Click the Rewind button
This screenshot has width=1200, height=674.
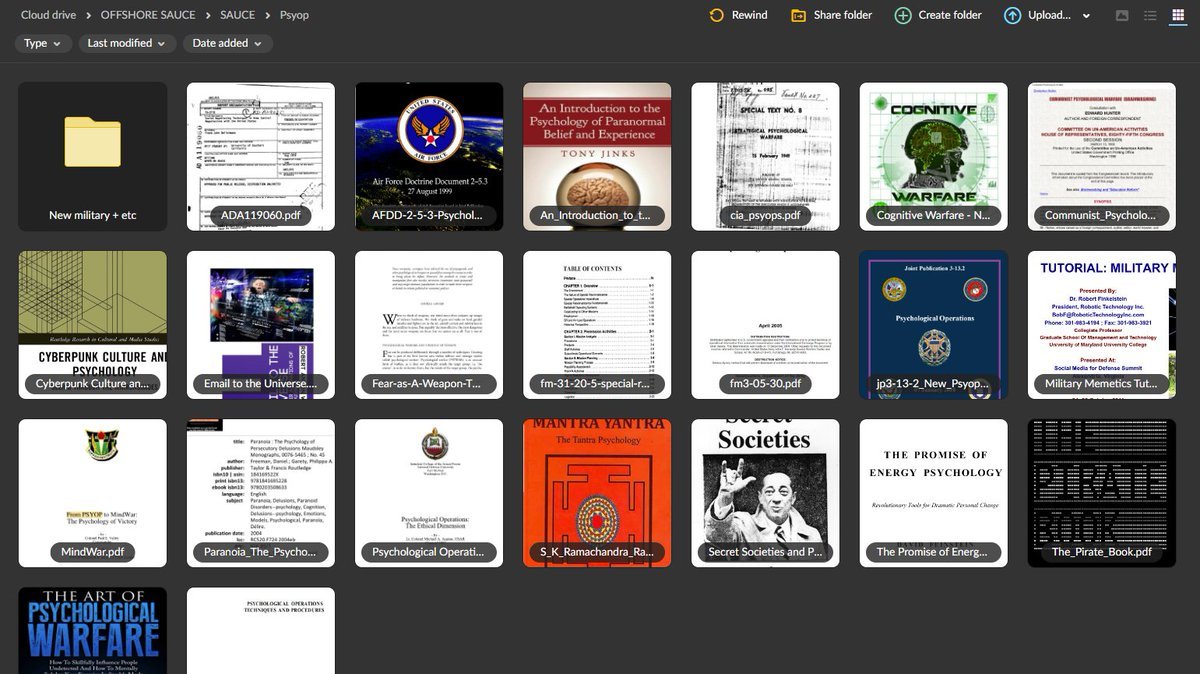pos(738,15)
